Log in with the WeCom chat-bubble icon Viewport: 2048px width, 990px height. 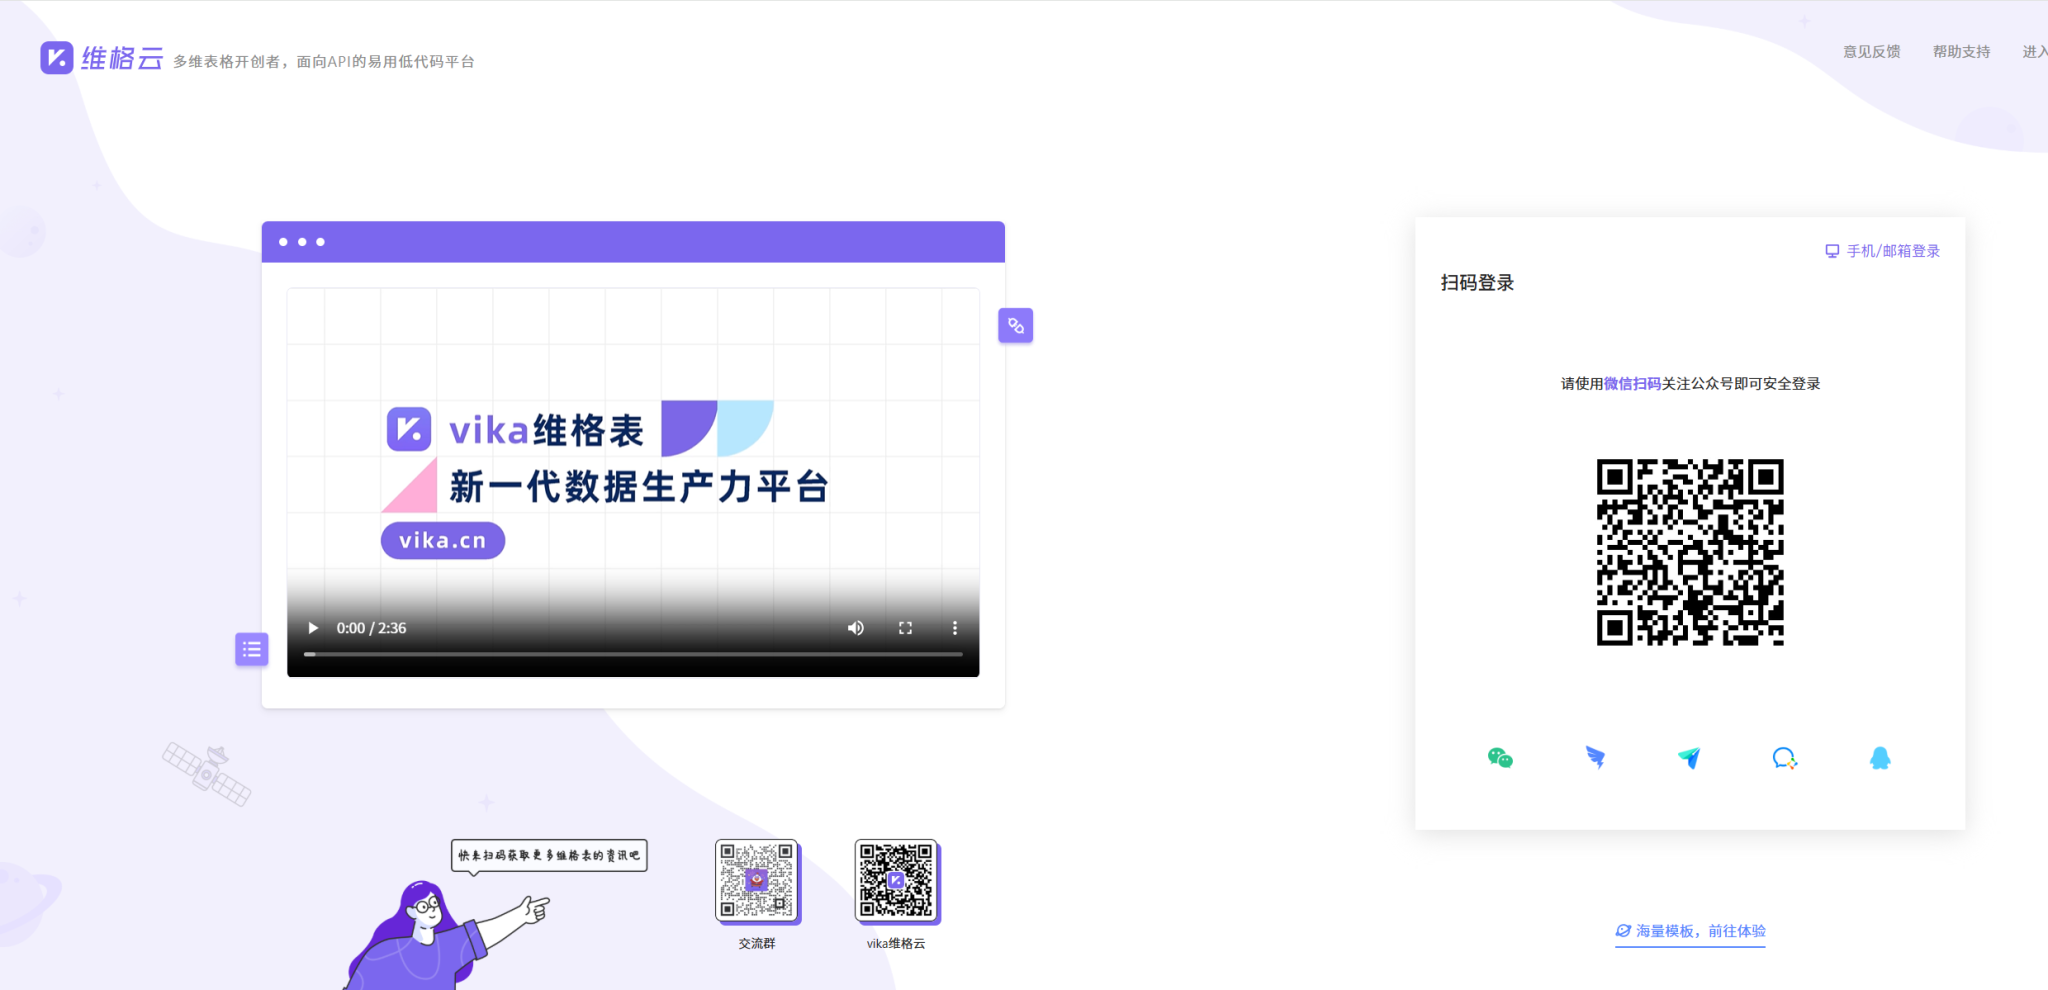click(1784, 758)
